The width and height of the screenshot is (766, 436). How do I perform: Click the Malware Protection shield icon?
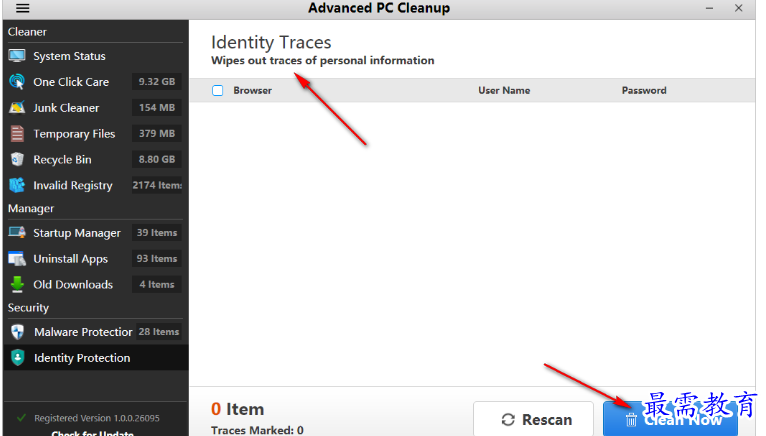click(x=18, y=332)
